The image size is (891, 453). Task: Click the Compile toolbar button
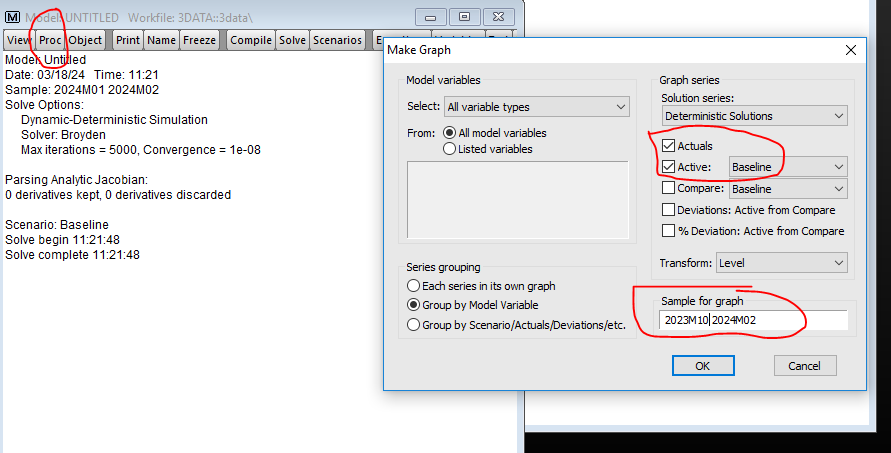click(251, 40)
